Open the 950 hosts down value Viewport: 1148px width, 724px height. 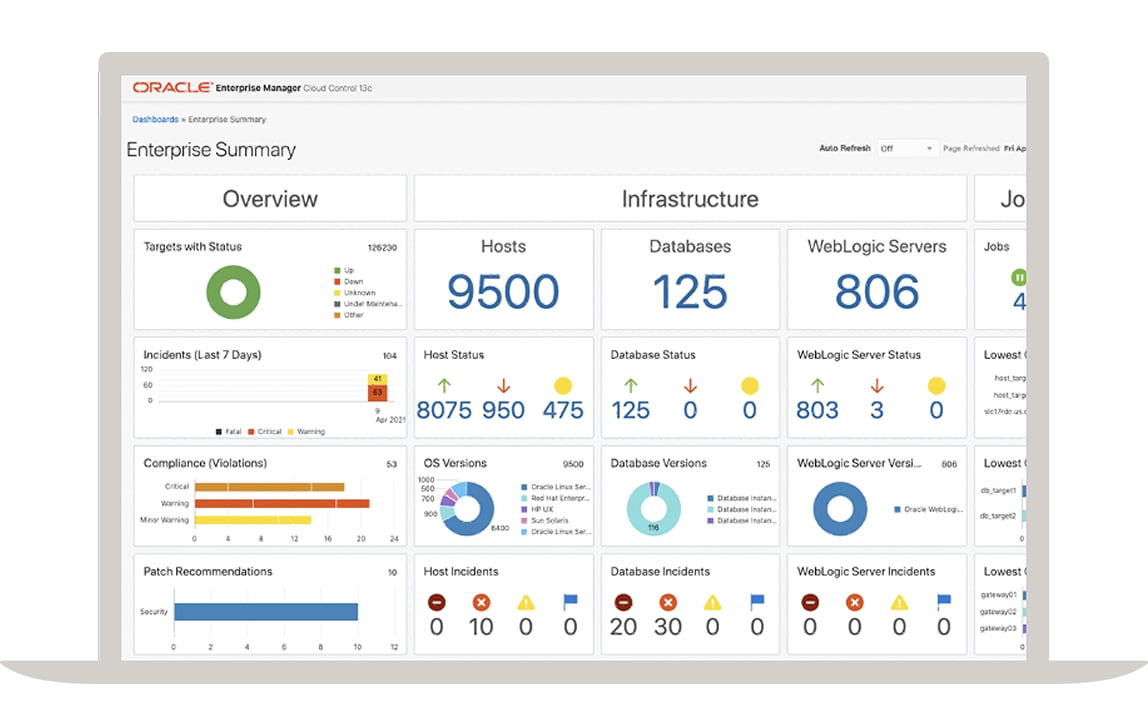(503, 410)
